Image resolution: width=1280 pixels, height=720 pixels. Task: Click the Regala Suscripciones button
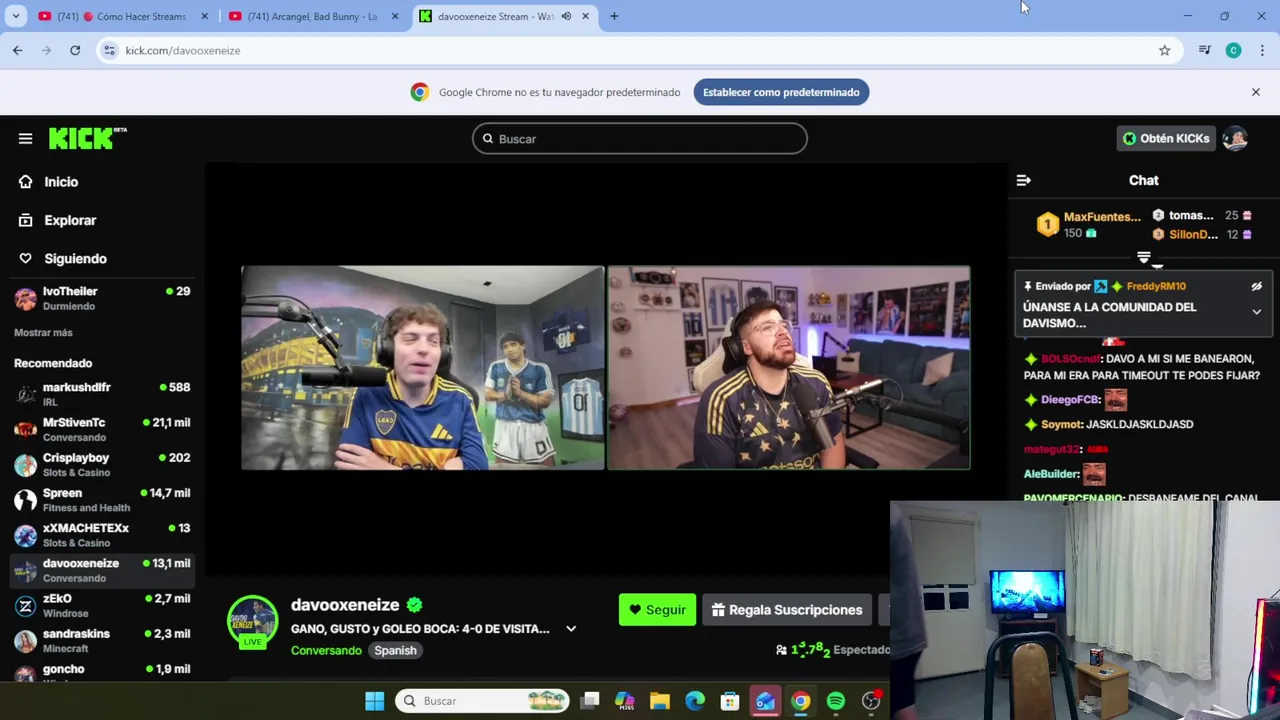(787, 610)
